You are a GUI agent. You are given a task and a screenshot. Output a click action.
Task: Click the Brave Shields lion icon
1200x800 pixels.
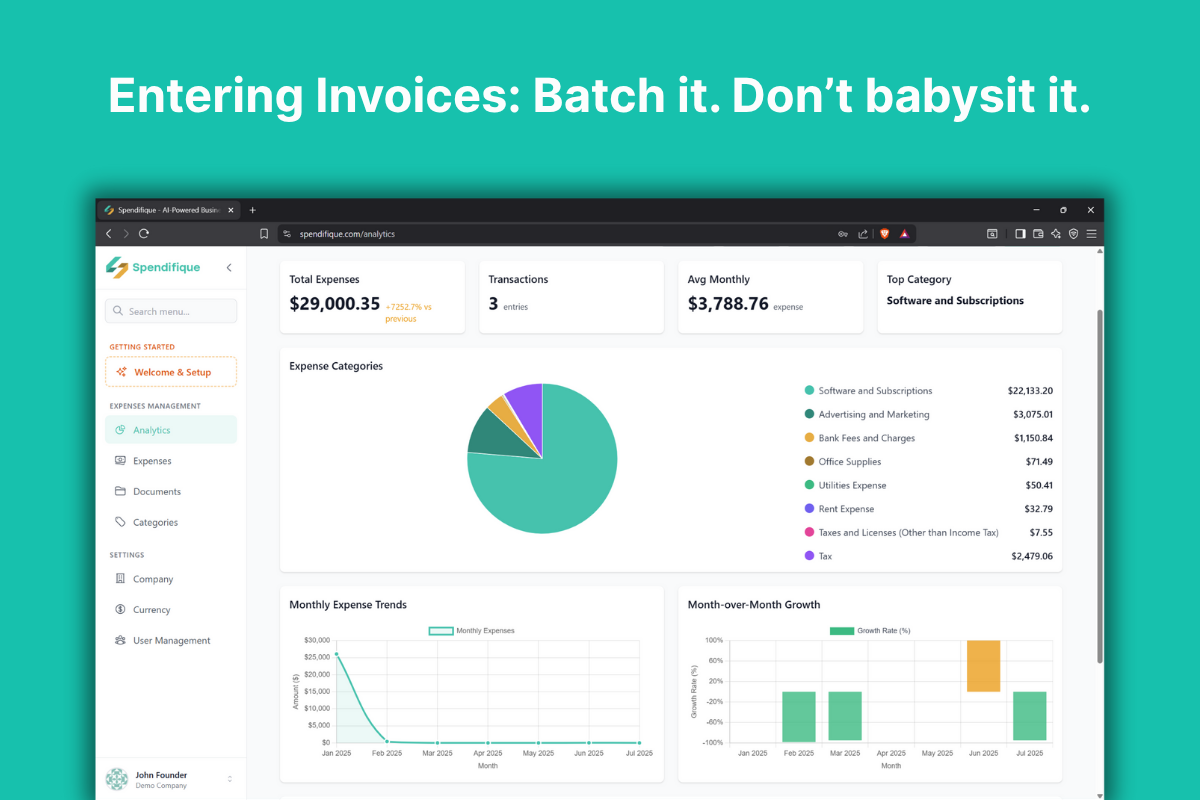(x=884, y=233)
